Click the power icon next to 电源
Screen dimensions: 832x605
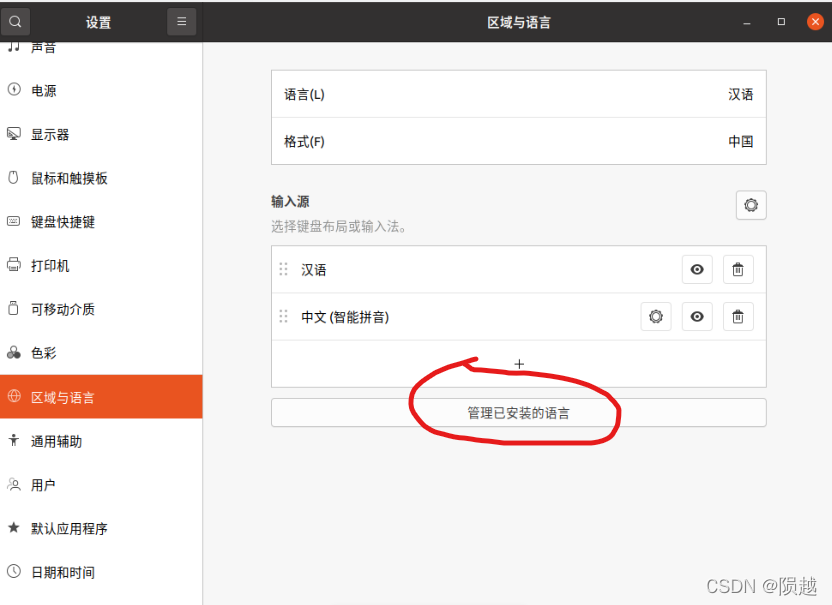(14, 89)
